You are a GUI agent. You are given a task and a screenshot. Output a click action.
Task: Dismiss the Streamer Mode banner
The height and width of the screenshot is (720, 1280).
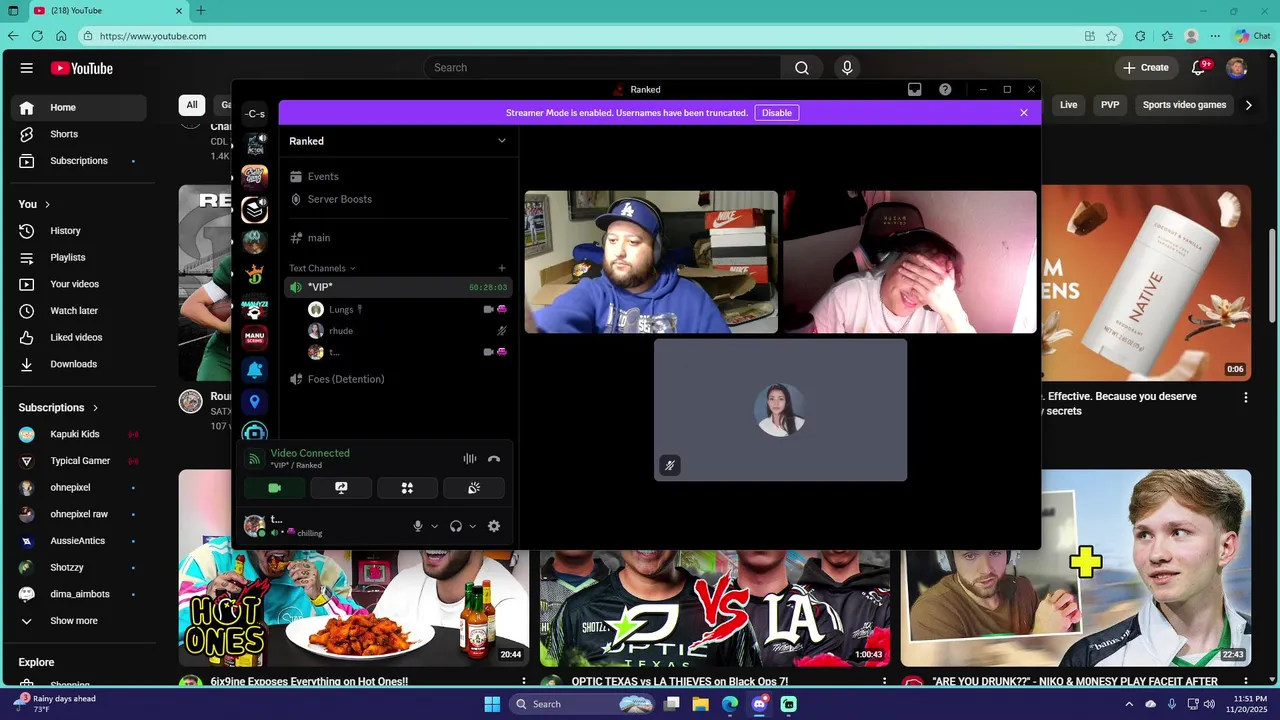pos(1024,113)
